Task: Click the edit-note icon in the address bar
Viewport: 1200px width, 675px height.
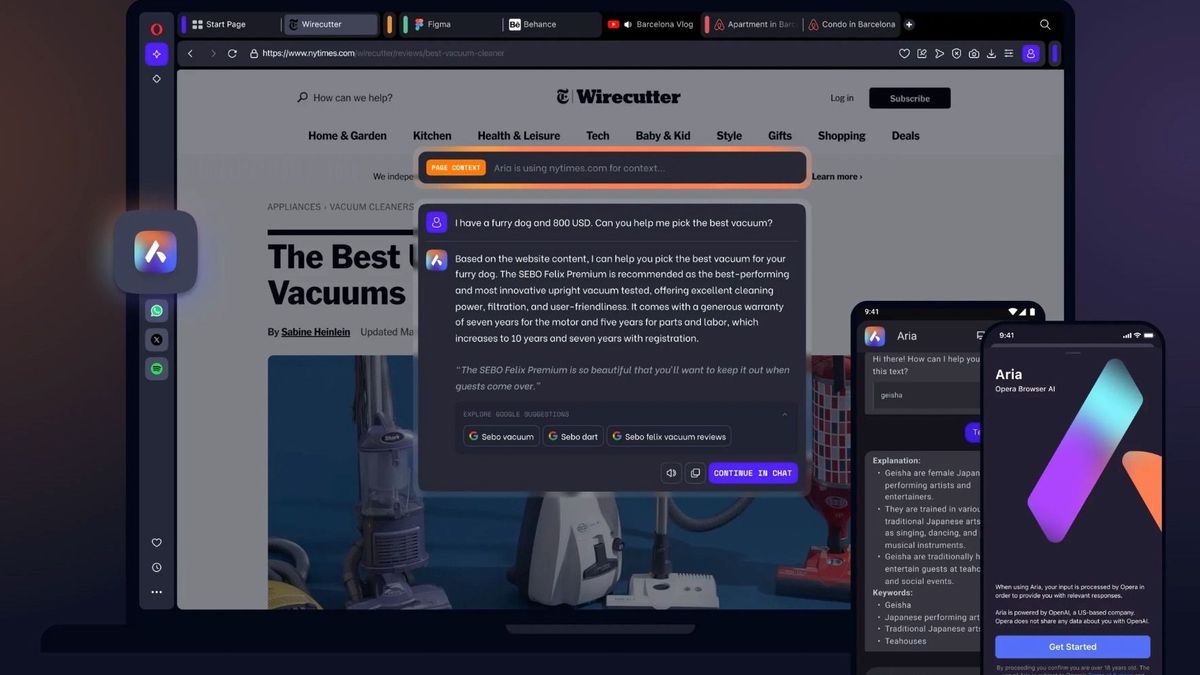Action: [921, 53]
